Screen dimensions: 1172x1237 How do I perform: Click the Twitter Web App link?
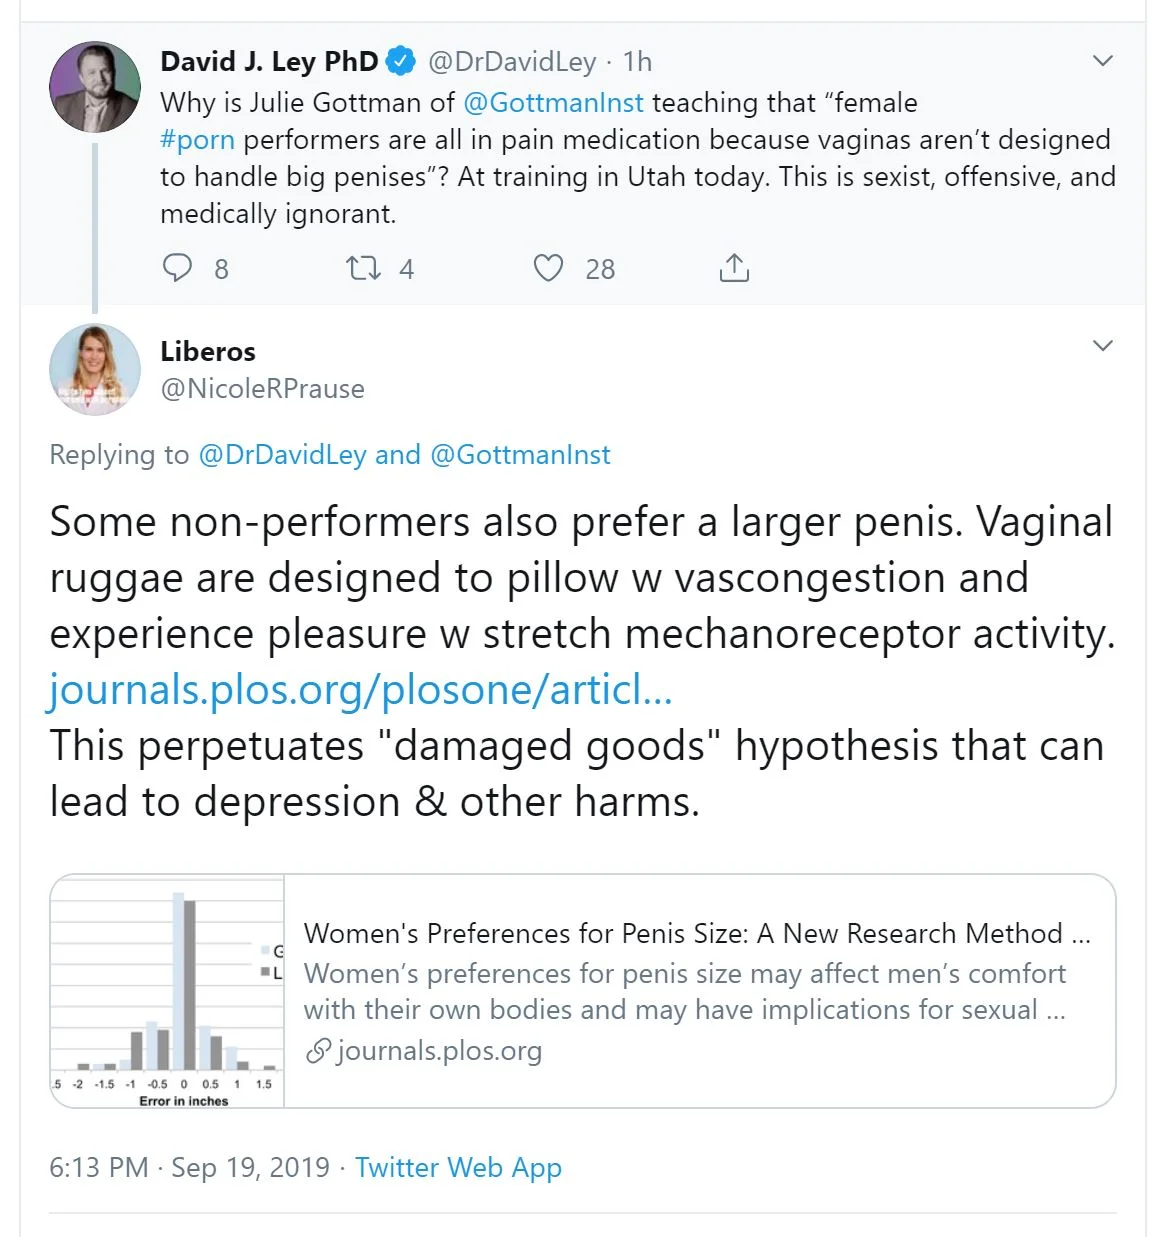(x=458, y=1167)
